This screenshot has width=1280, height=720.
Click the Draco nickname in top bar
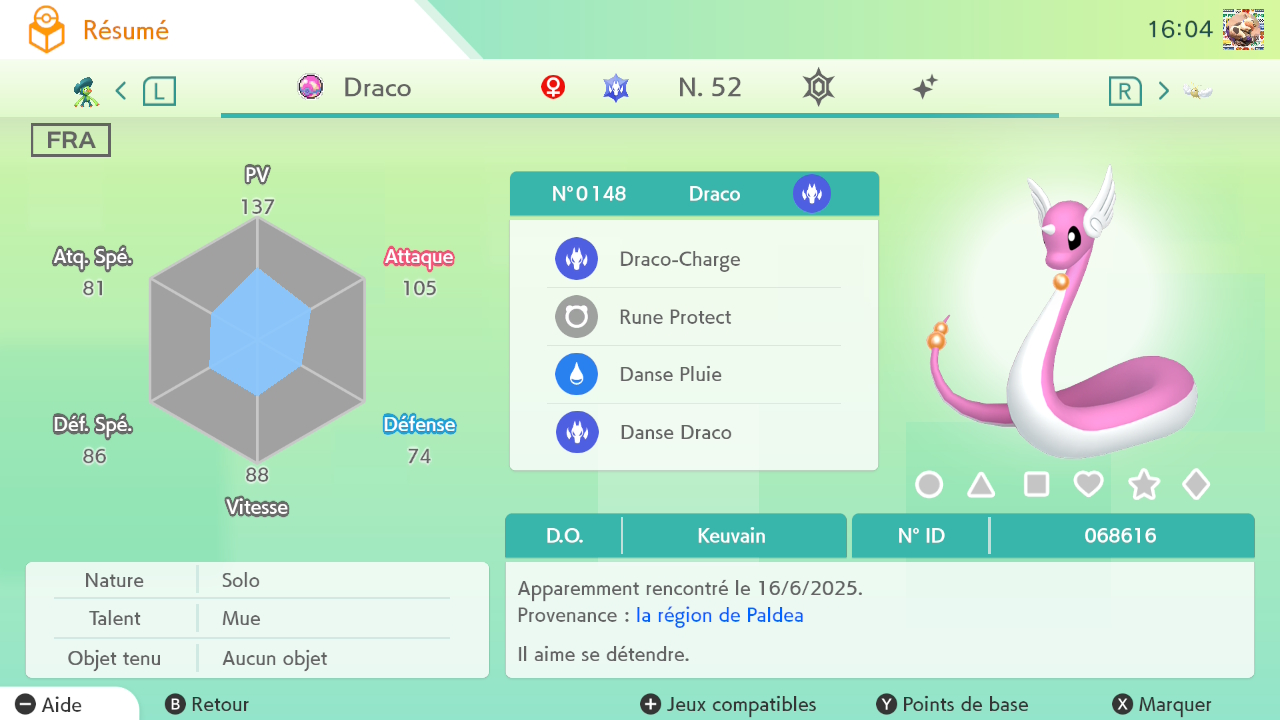[x=377, y=87]
